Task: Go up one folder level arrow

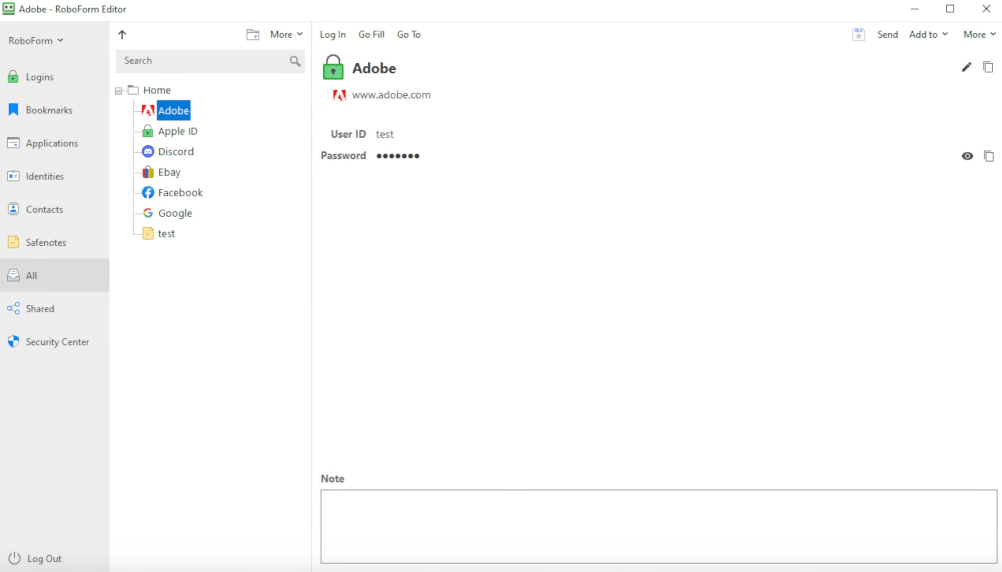Action: click(122, 35)
